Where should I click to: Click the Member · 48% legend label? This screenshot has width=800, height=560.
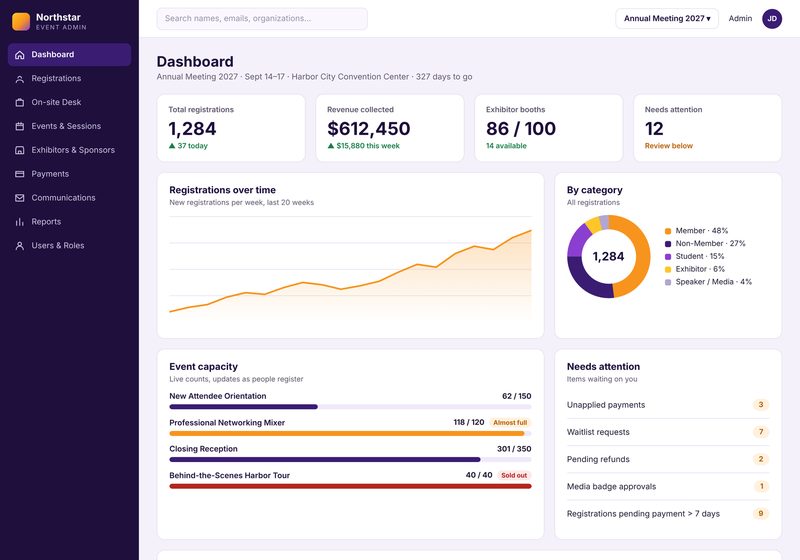pyautogui.click(x=702, y=231)
